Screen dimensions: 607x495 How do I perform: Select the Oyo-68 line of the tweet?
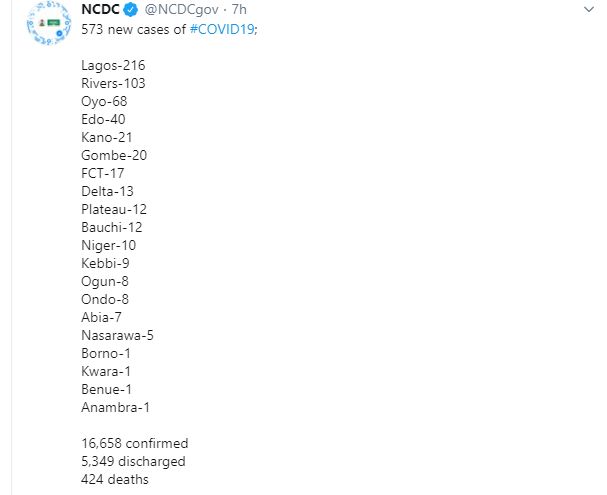click(104, 101)
